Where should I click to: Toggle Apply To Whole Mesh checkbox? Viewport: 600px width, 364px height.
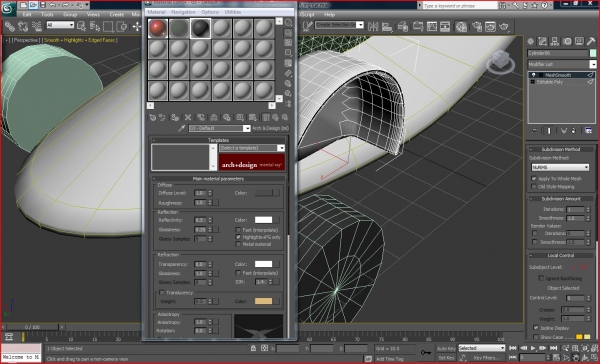coord(534,179)
